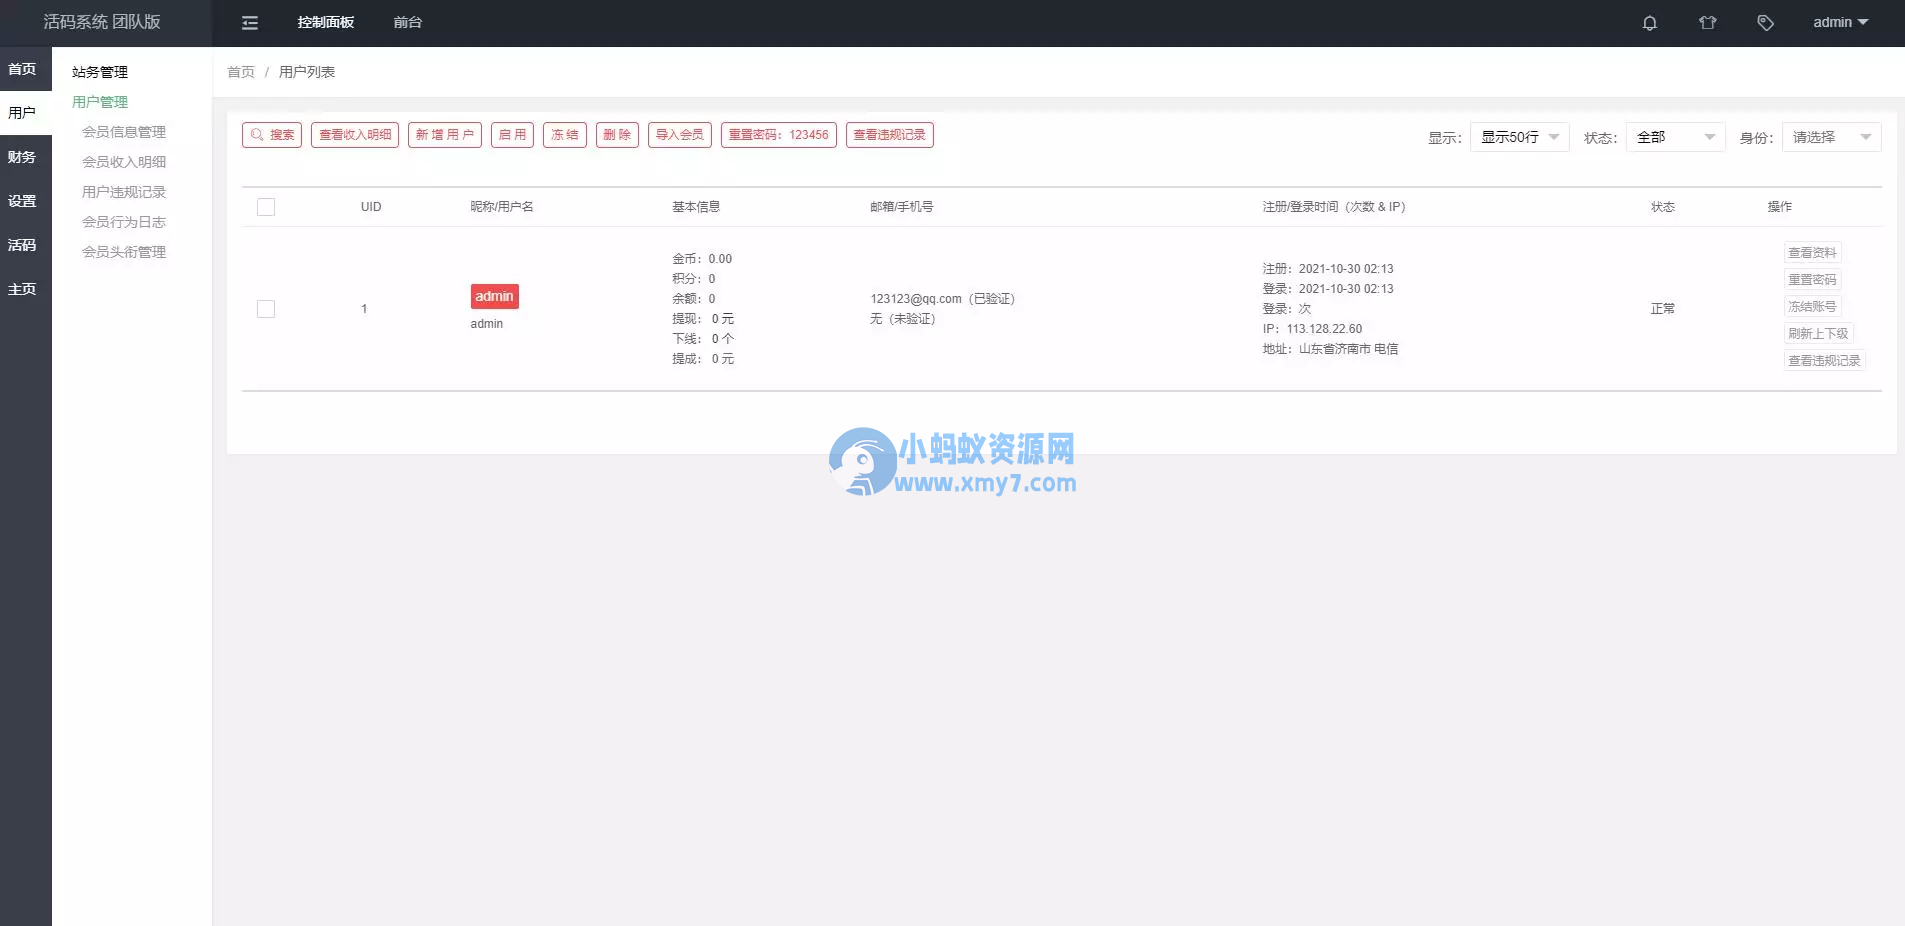Open 会员头衔管理 in the sidebar
1905x926 pixels.
tap(124, 251)
